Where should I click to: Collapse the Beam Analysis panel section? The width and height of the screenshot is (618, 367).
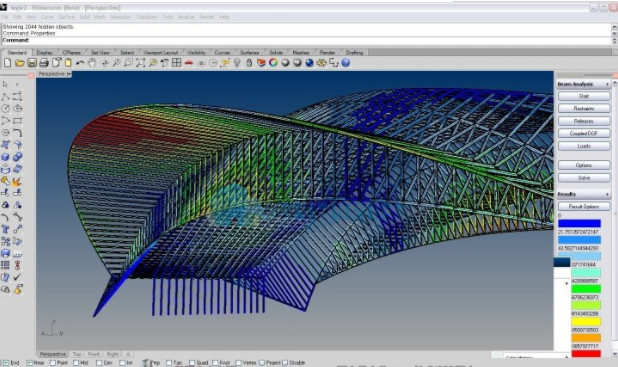pos(607,84)
